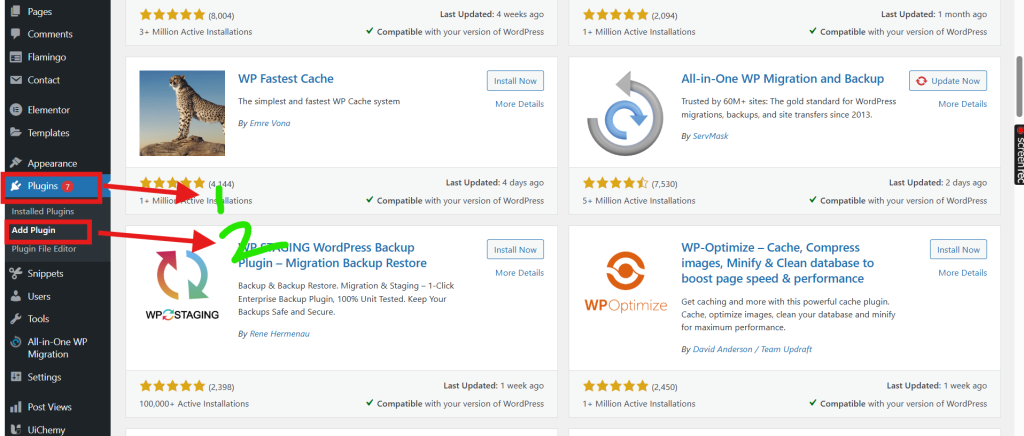This screenshot has width=1024, height=436.
Task: Click the WP Optimize plugin logo
Action: (x=625, y=282)
